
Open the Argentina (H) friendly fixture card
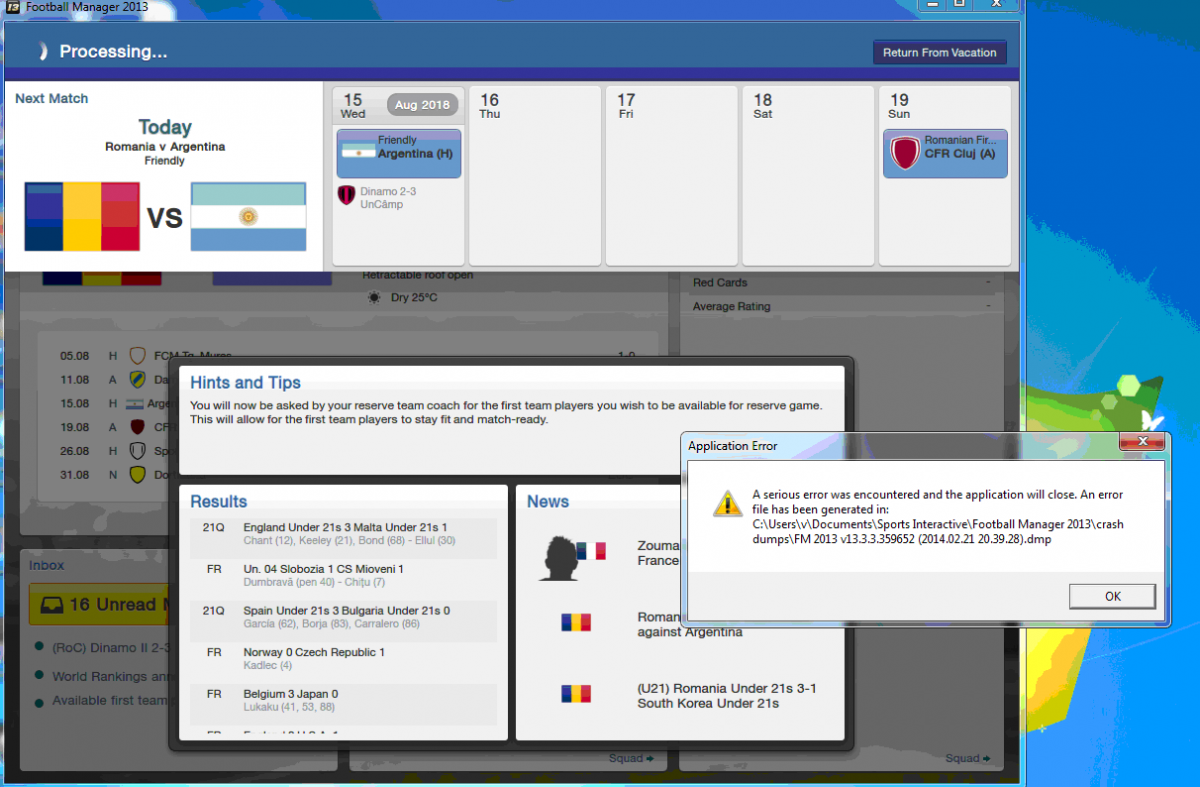[399, 154]
